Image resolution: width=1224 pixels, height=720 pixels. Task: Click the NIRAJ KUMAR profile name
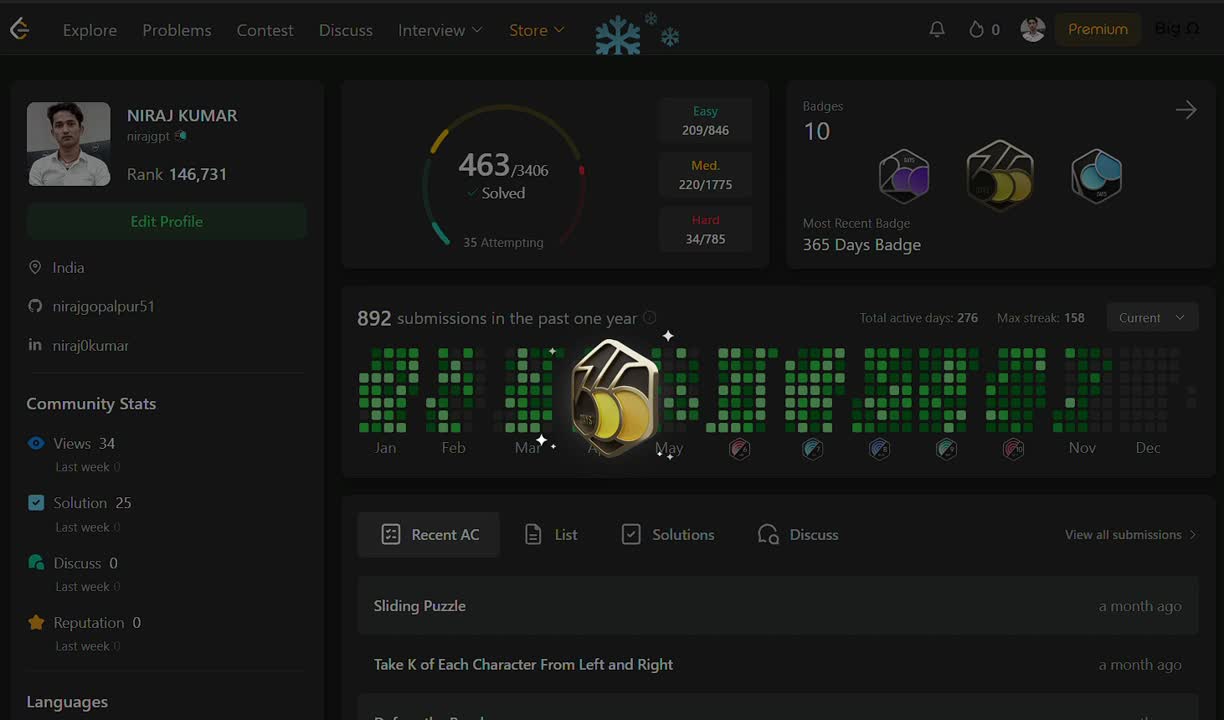[182, 115]
